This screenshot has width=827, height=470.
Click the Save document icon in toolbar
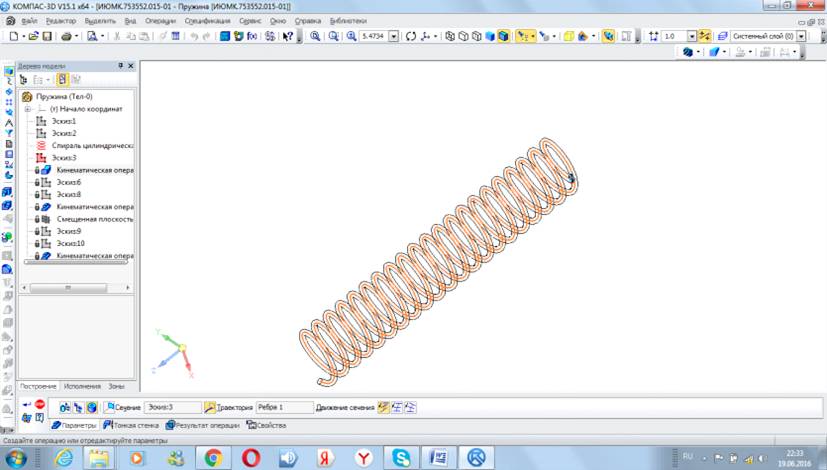[47, 36]
